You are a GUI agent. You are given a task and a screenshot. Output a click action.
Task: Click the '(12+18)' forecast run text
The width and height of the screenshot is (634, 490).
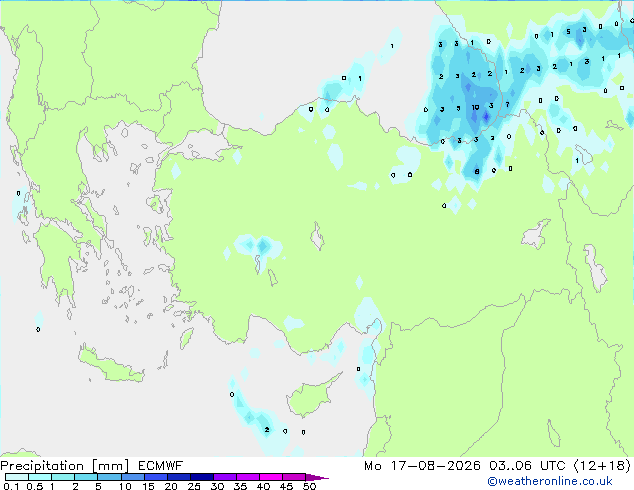tap(602, 466)
